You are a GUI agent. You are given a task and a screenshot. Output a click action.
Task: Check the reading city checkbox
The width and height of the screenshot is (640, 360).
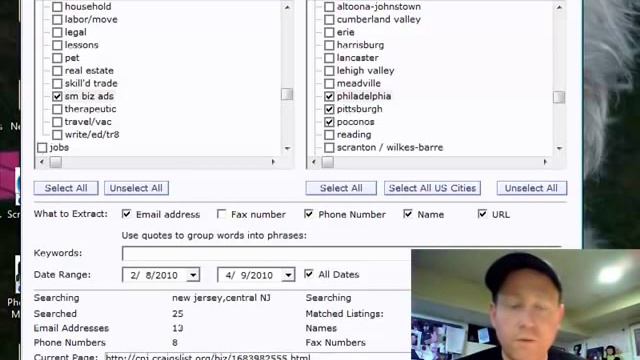pyautogui.click(x=329, y=135)
